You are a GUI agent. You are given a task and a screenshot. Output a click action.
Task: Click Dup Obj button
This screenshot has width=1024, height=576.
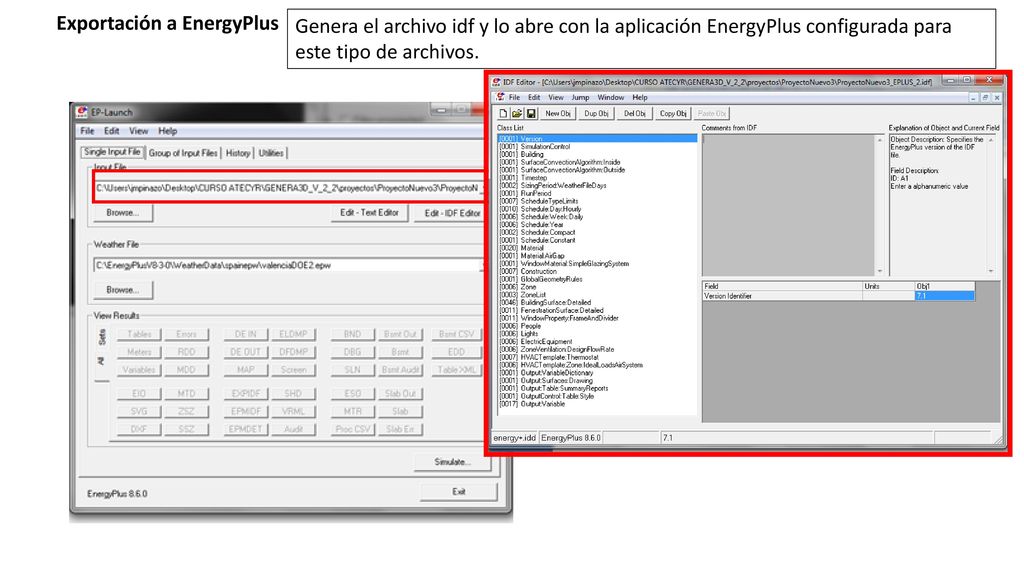point(596,114)
